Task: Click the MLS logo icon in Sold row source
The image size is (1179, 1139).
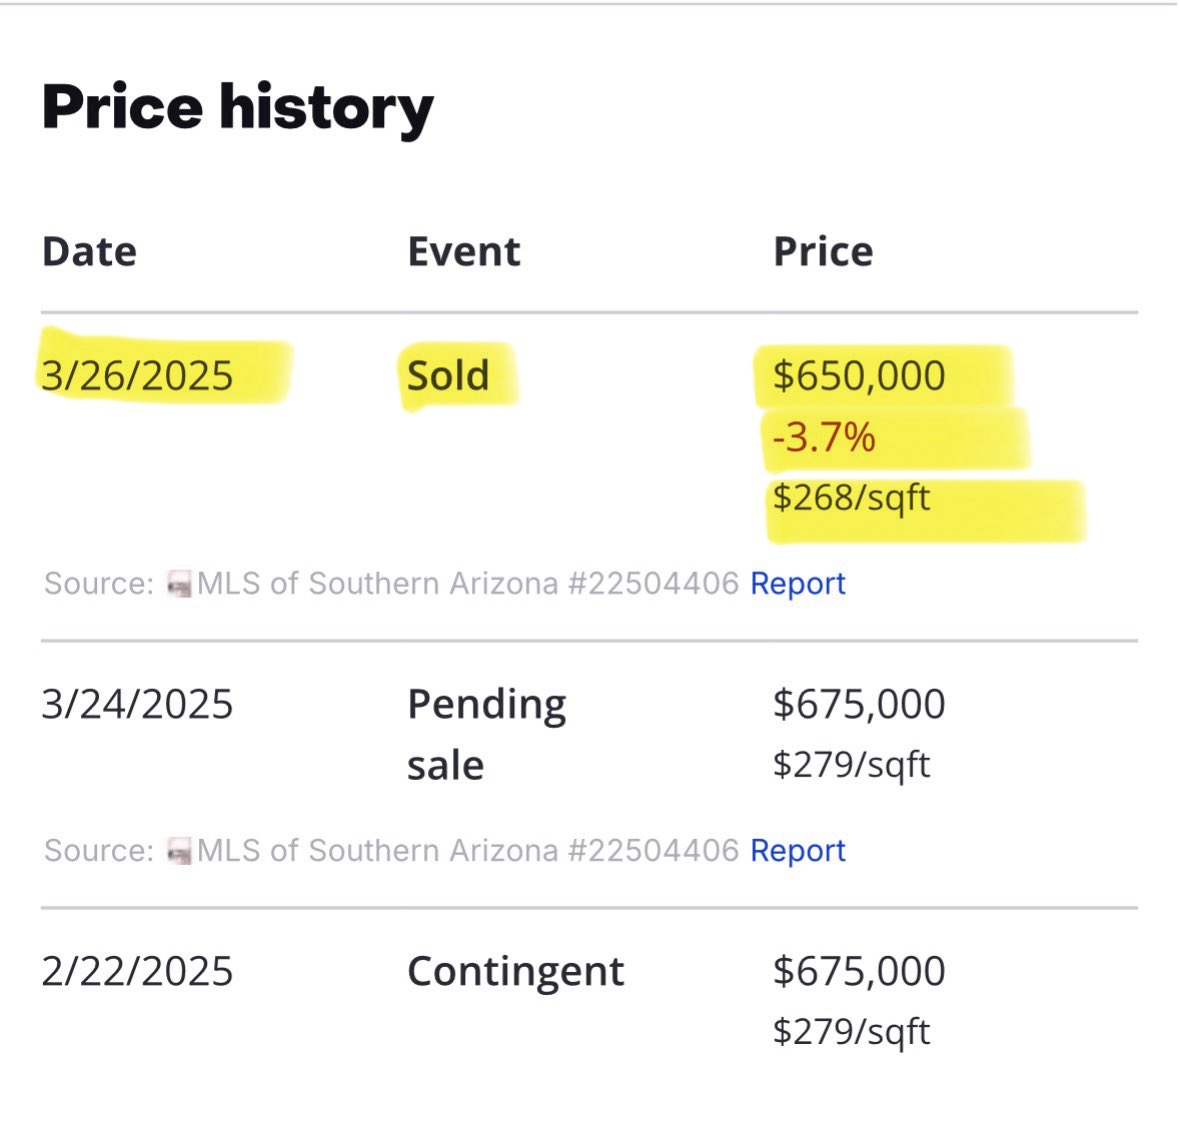Action: point(180,585)
